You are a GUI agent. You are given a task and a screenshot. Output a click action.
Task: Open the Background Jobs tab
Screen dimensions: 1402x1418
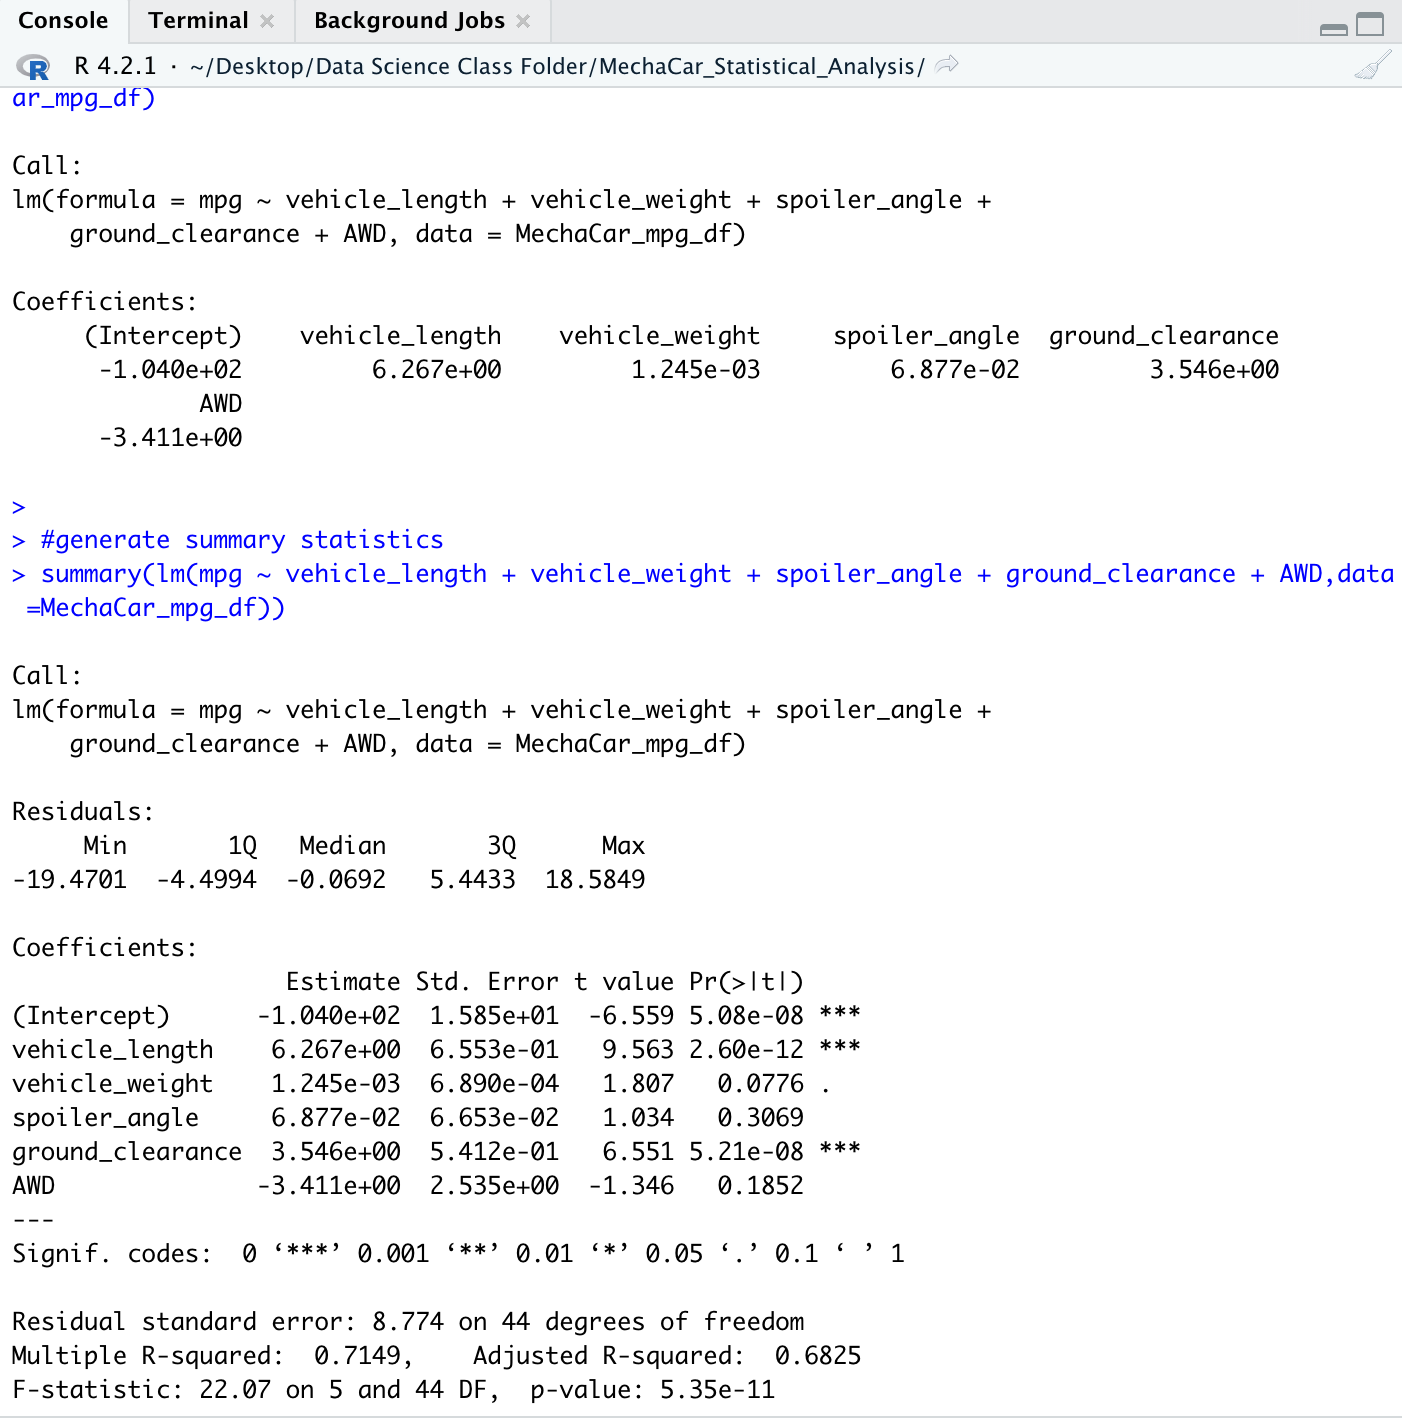(409, 21)
